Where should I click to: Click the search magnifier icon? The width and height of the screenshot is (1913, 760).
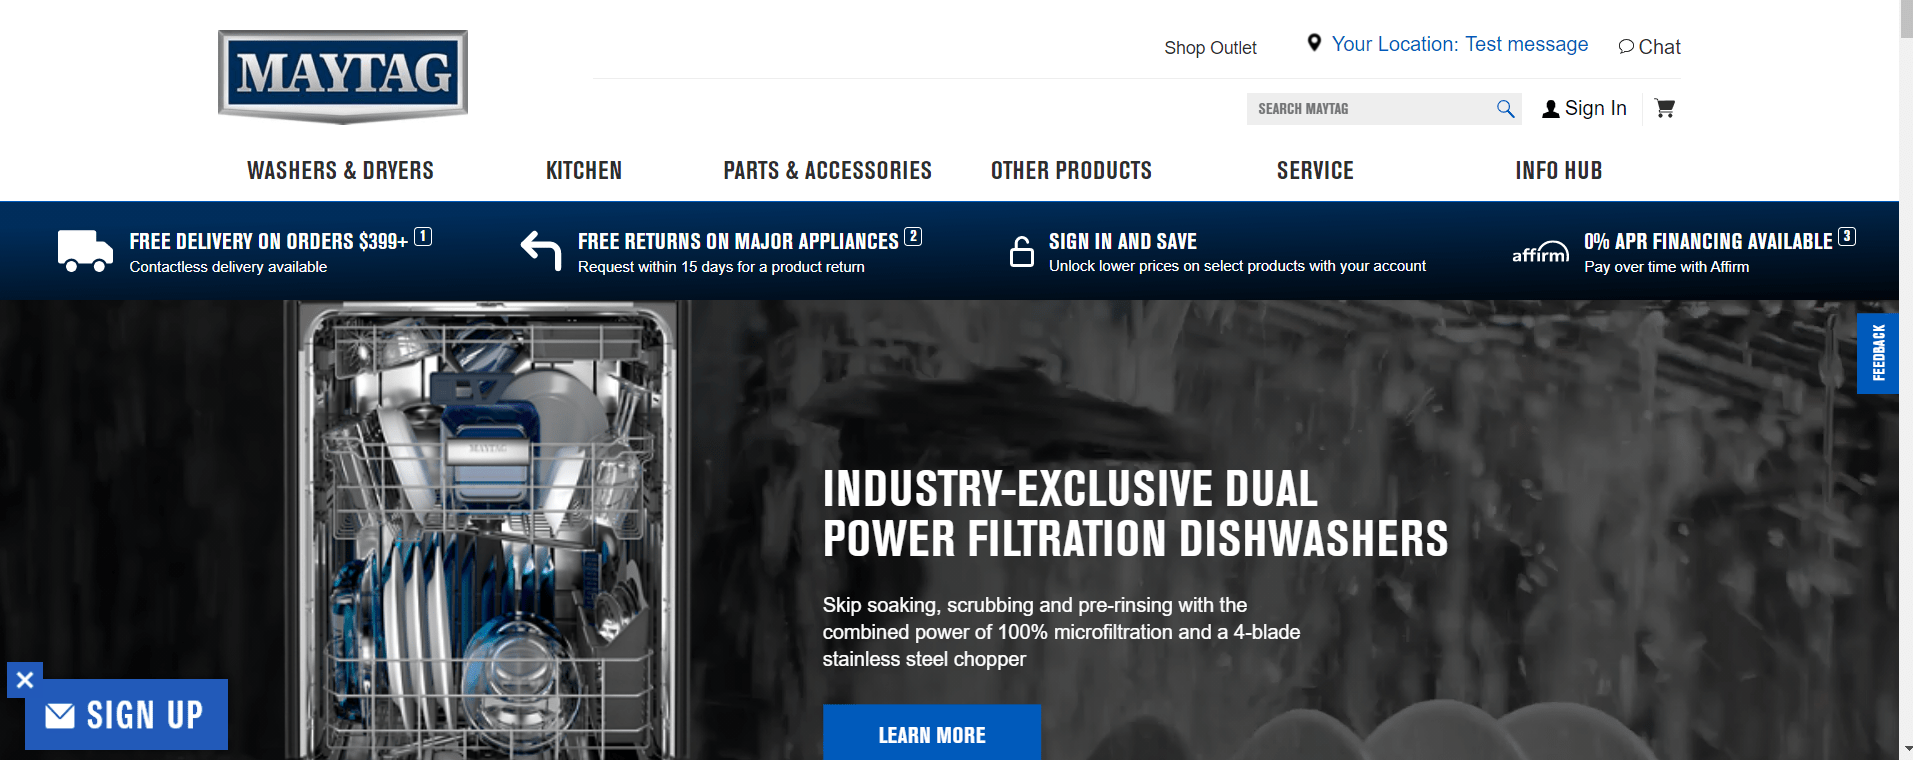pyautogui.click(x=1505, y=109)
